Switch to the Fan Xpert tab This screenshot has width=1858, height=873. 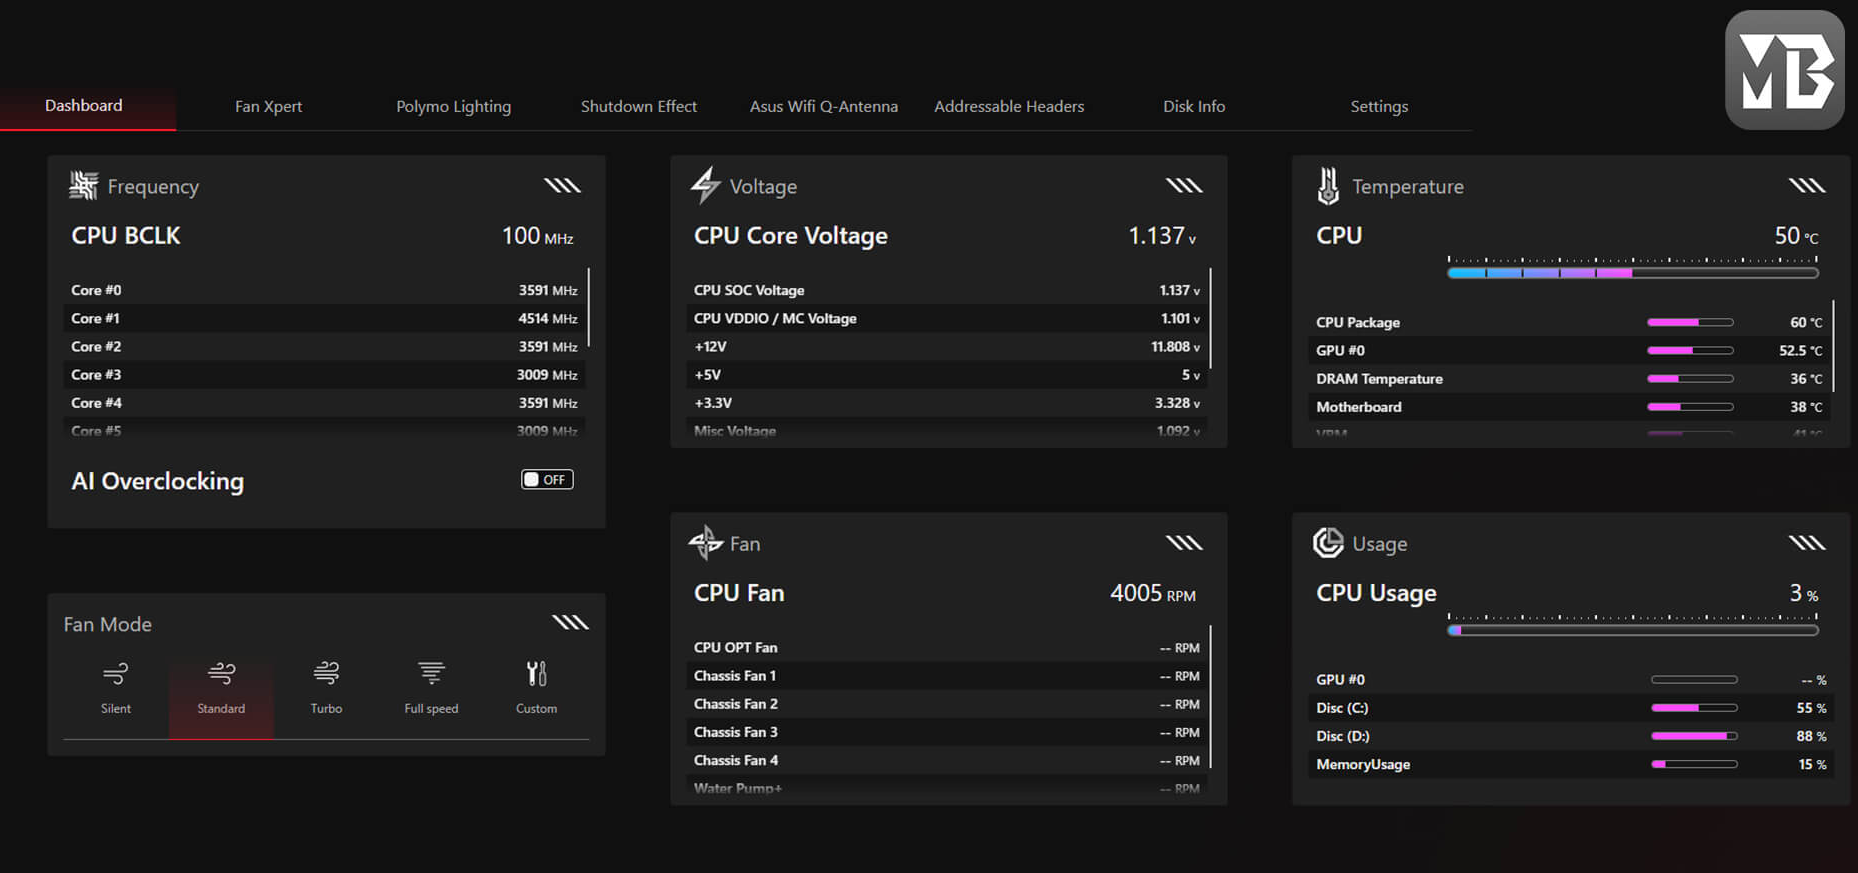(x=268, y=106)
